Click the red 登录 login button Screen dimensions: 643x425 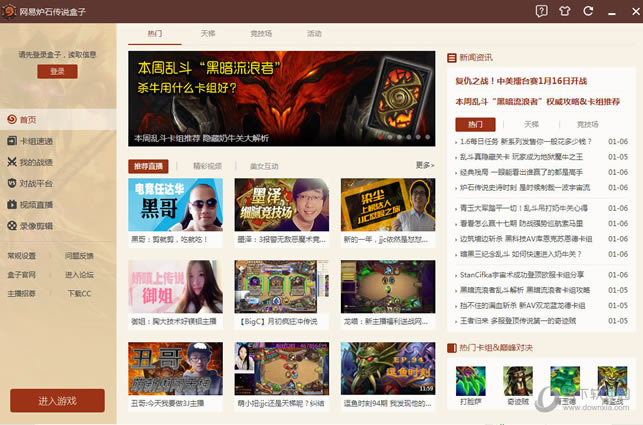57,72
